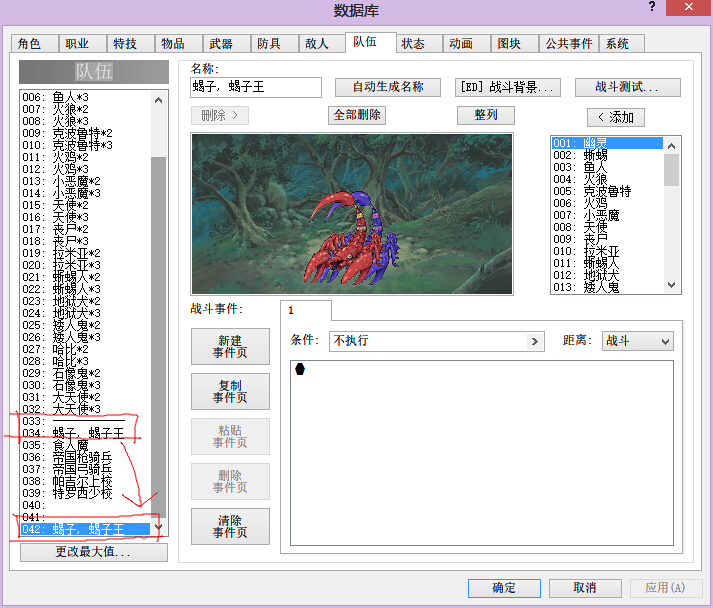Select troop 027: 哈比*2
This screenshot has width=713, height=608.
coord(85,349)
